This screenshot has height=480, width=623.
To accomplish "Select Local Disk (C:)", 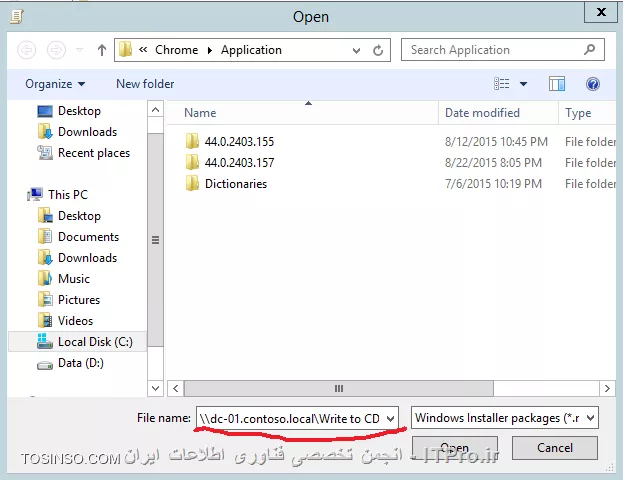I will (x=77, y=342).
